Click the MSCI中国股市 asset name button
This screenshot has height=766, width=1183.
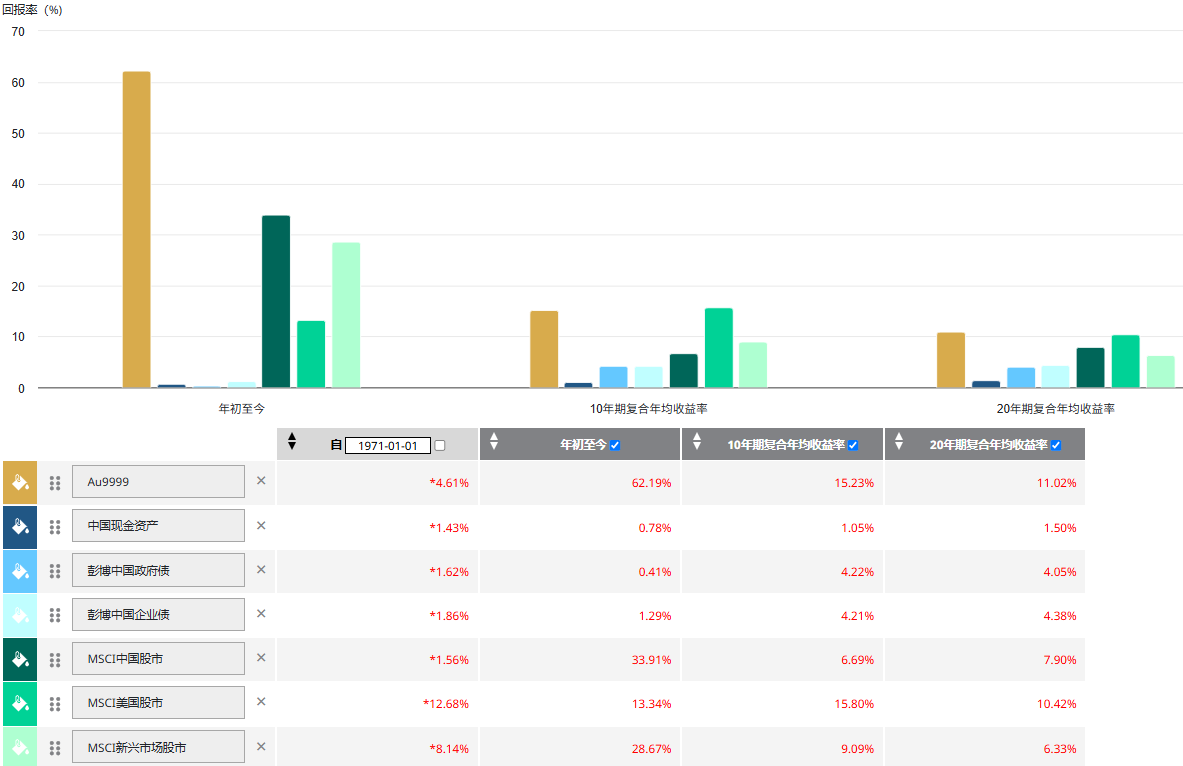click(158, 658)
